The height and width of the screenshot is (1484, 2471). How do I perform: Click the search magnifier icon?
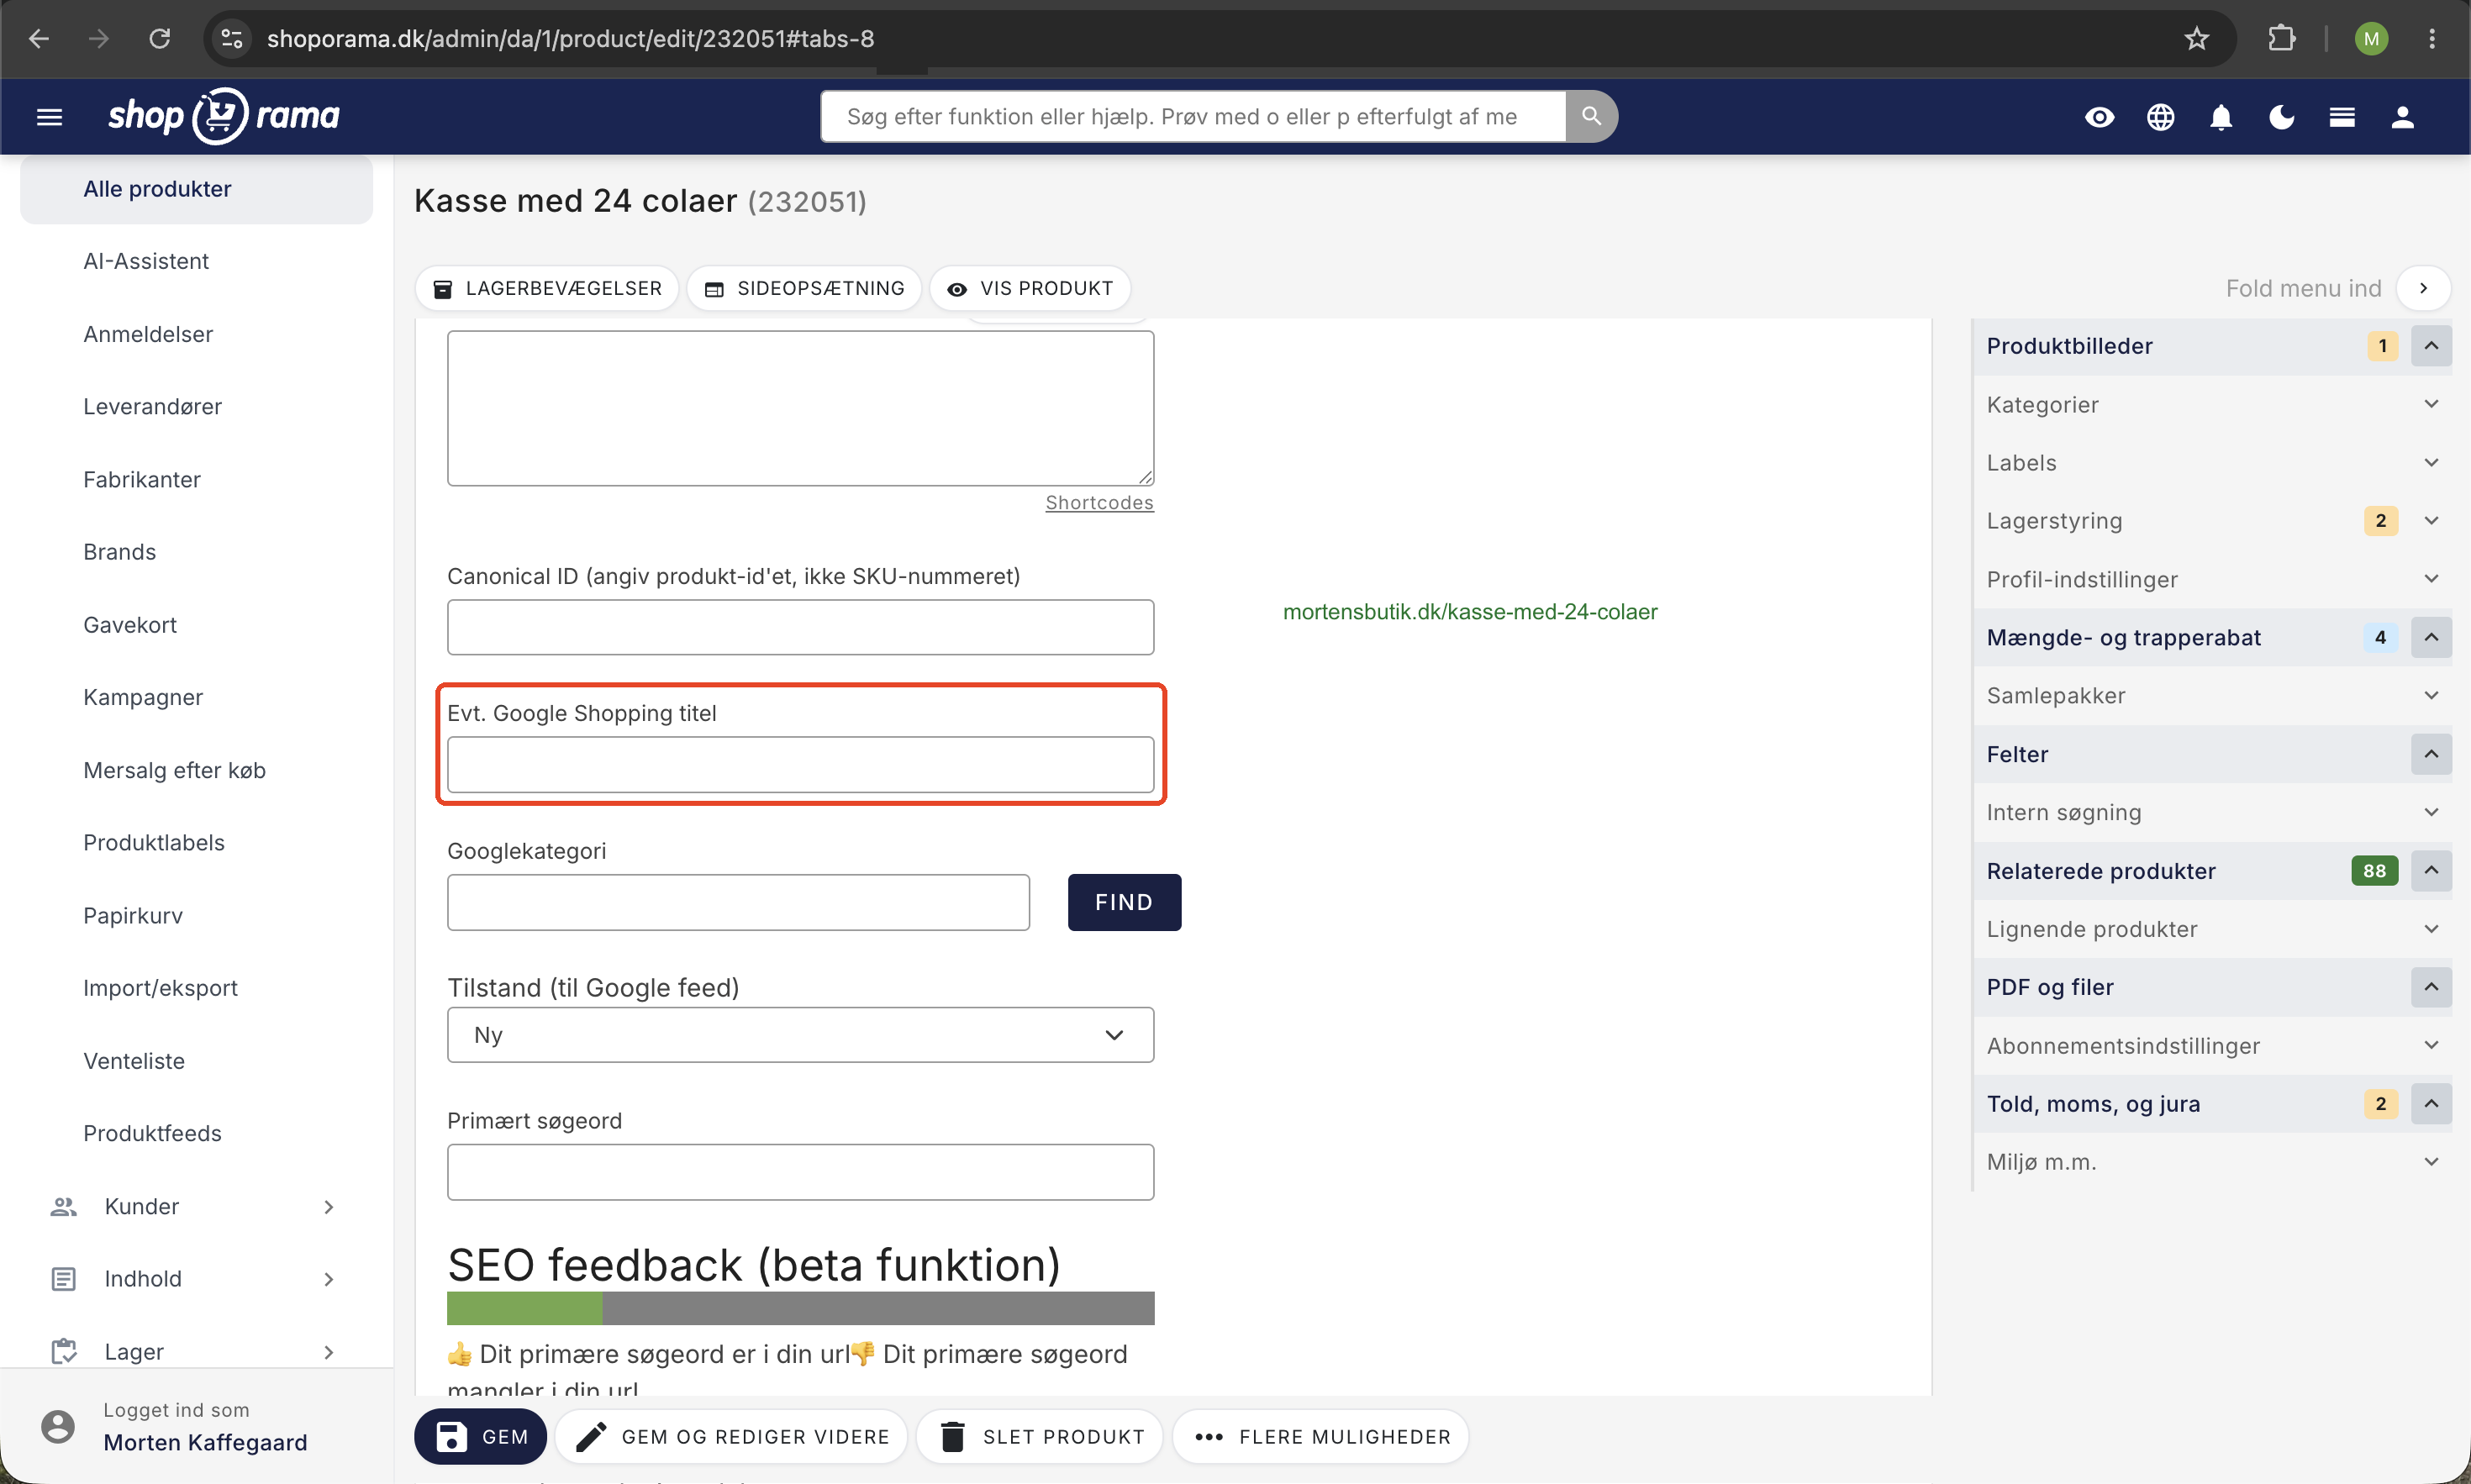coord(1591,116)
